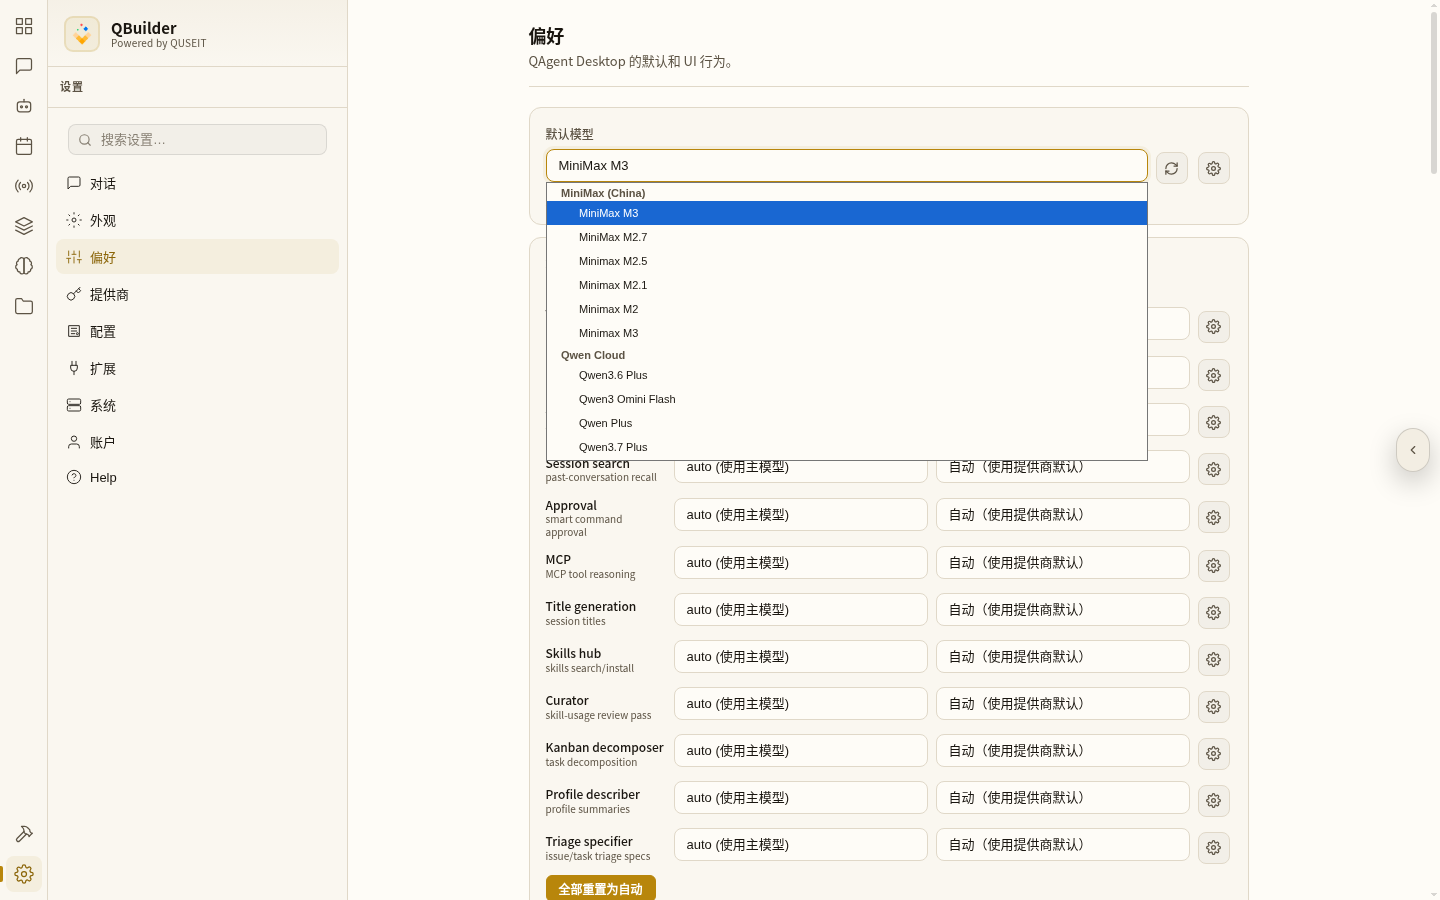The width and height of the screenshot is (1440, 900).
Task: Focus the 搜索设置 search field
Action: tap(198, 140)
